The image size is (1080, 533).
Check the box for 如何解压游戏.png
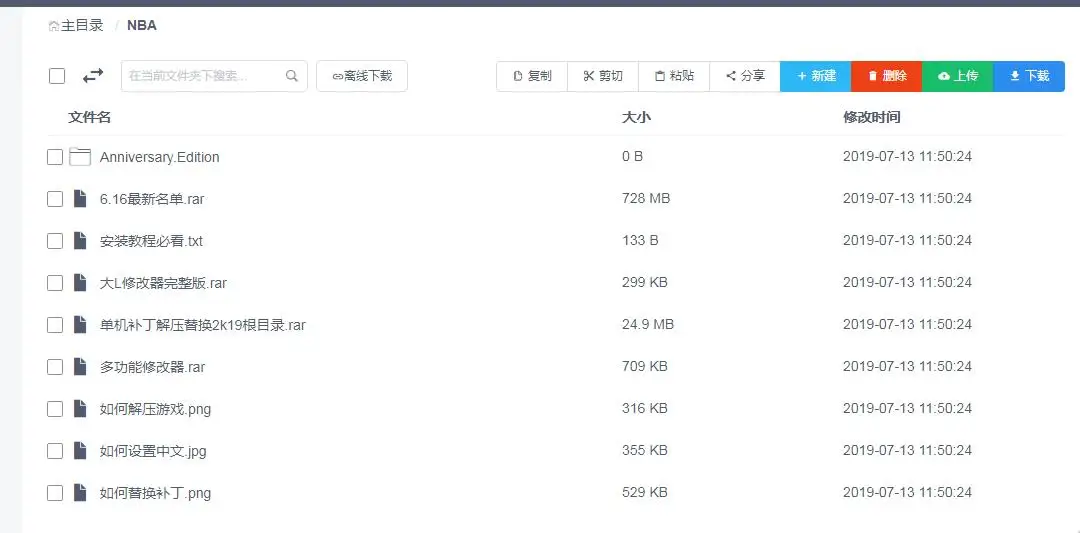tap(55, 409)
